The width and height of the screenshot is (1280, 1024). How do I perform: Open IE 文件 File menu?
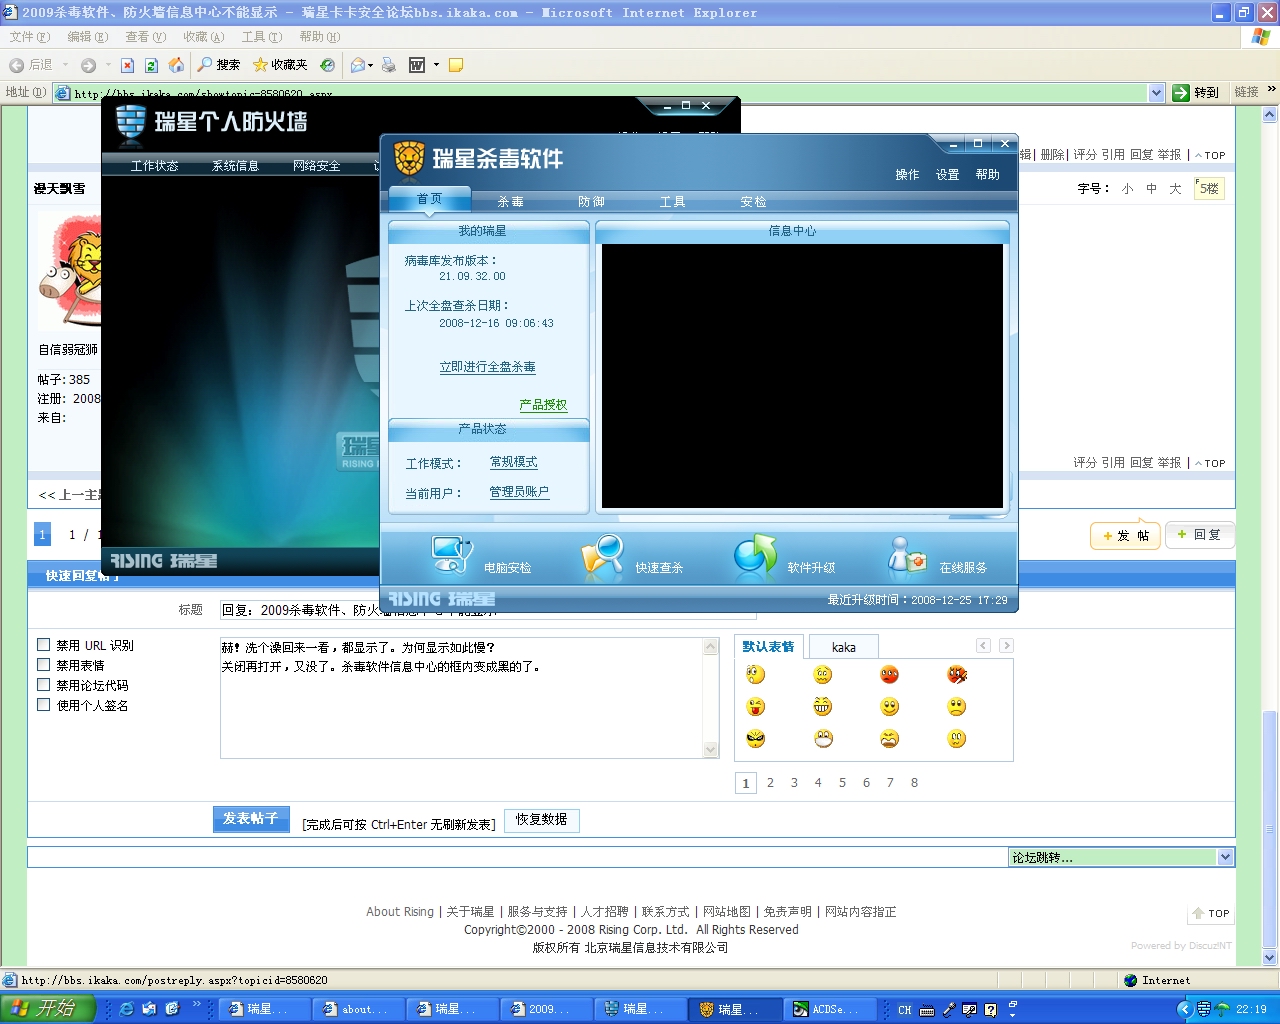pyautogui.click(x=29, y=37)
